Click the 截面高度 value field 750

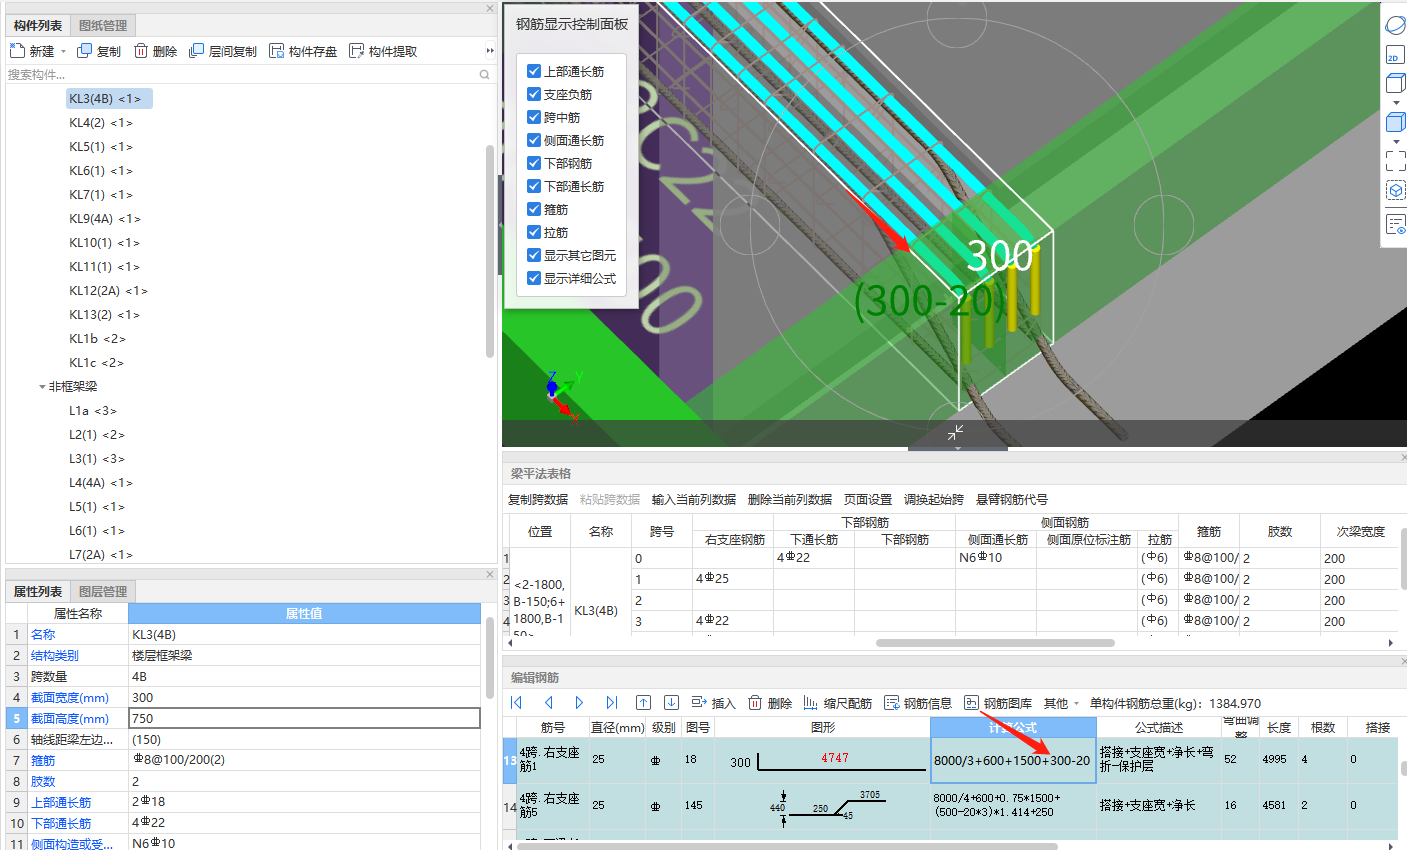[x=305, y=718]
